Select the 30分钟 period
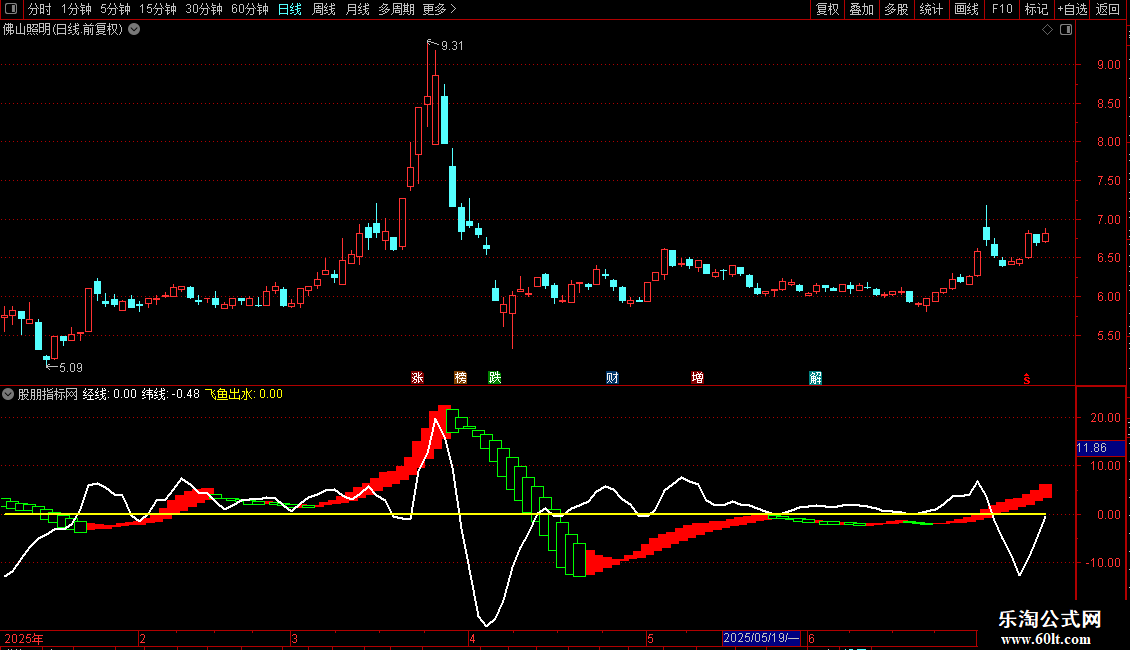Image resolution: width=1130 pixels, height=650 pixels. click(203, 9)
